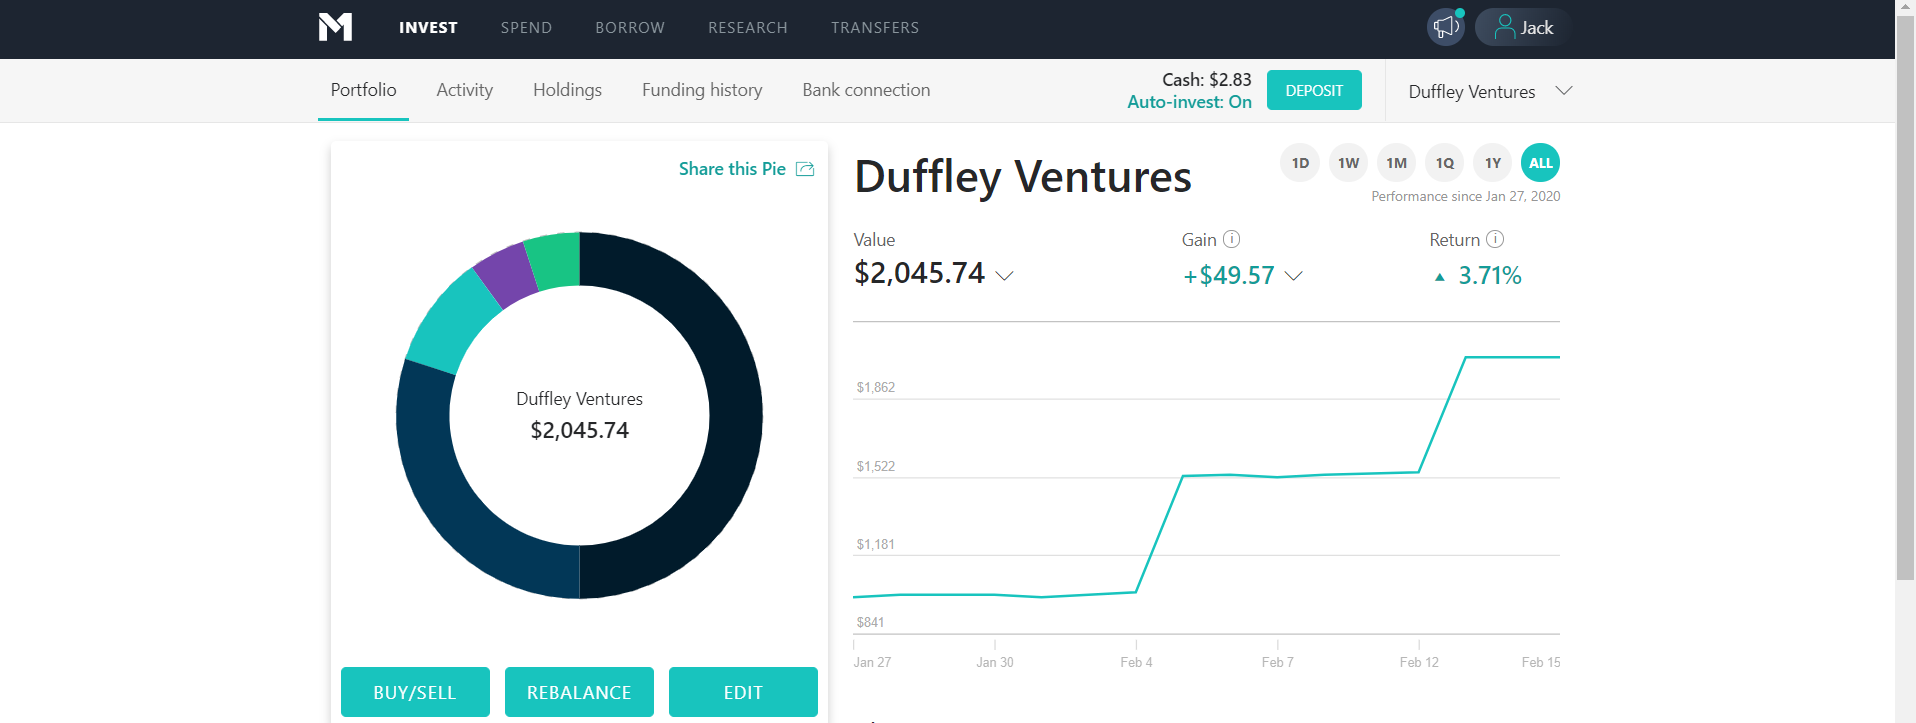The width and height of the screenshot is (1916, 723).
Task: Click the Gain info icon
Action: click(x=1232, y=239)
